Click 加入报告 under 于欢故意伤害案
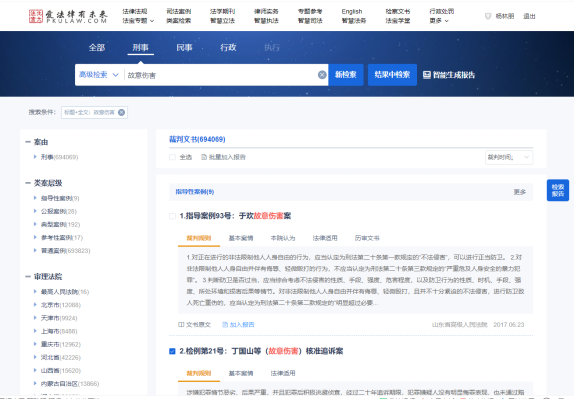Screen dimensions: 574x399 (x=238, y=325)
